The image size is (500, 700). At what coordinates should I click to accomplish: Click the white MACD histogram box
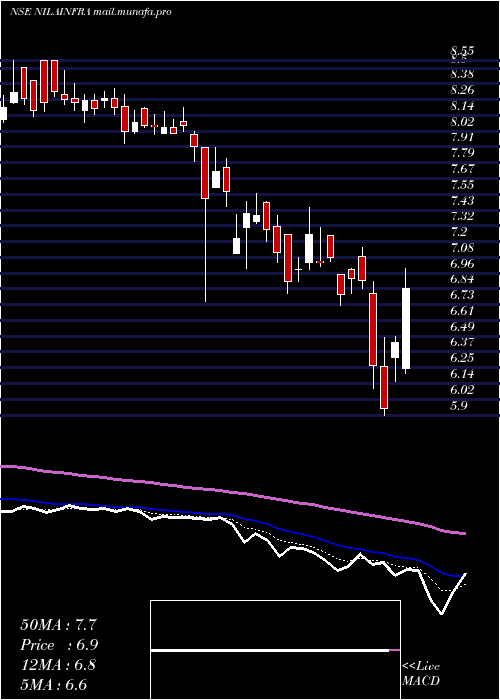click(x=275, y=650)
